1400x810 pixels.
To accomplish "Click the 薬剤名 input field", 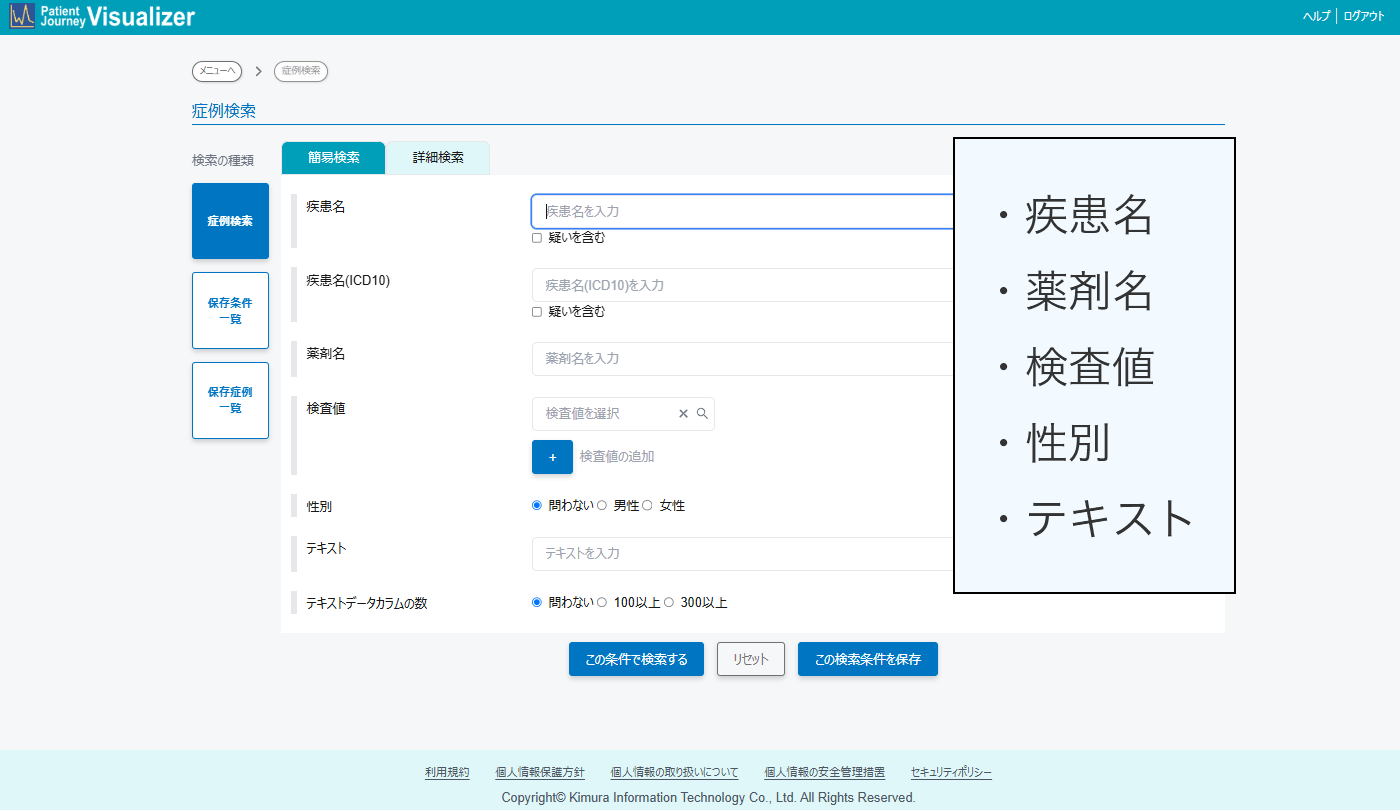I will (740, 359).
